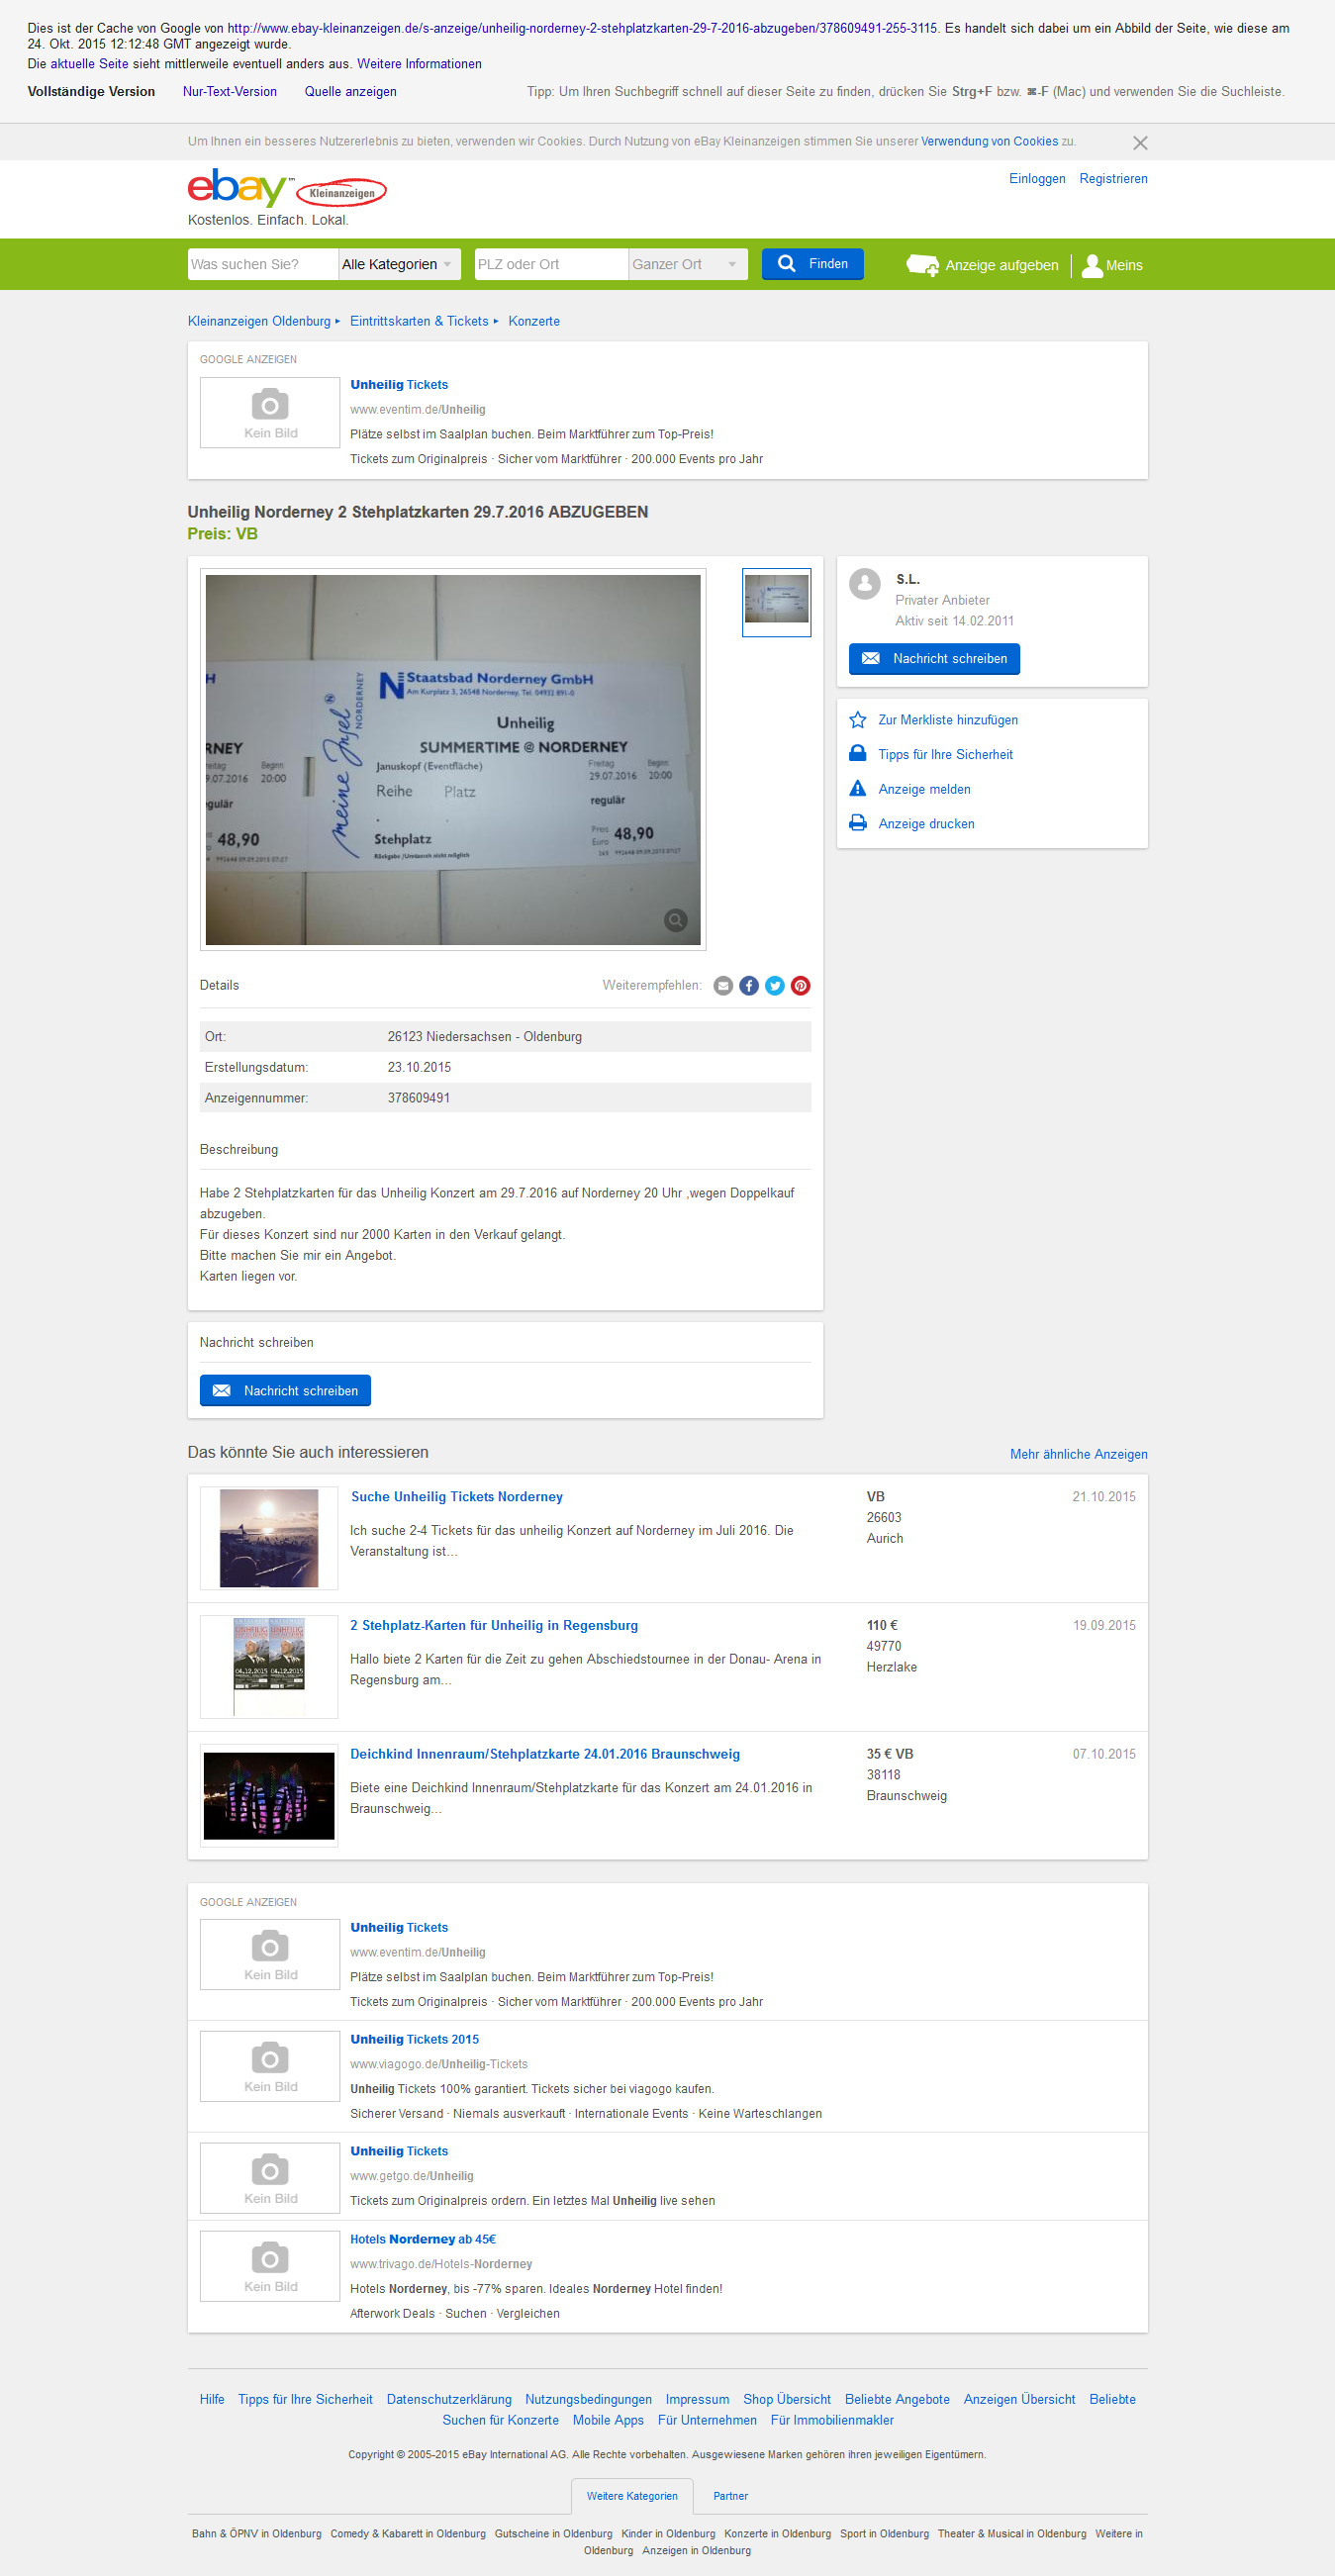The height and width of the screenshot is (2576, 1335).
Task: Switch to the Partner tab
Action: point(731,2496)
